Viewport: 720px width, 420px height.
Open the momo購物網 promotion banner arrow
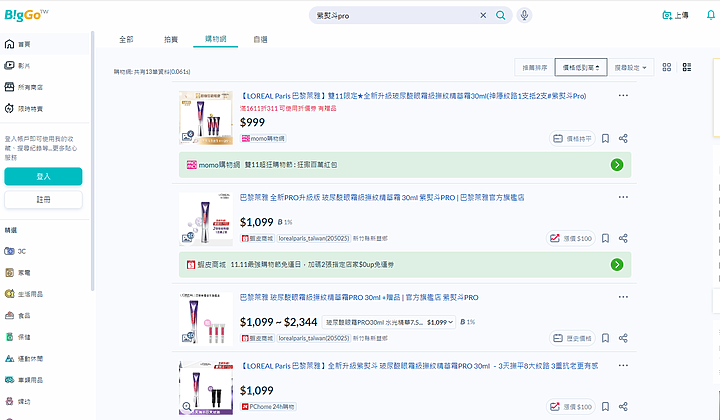click(x=617, y=165)
